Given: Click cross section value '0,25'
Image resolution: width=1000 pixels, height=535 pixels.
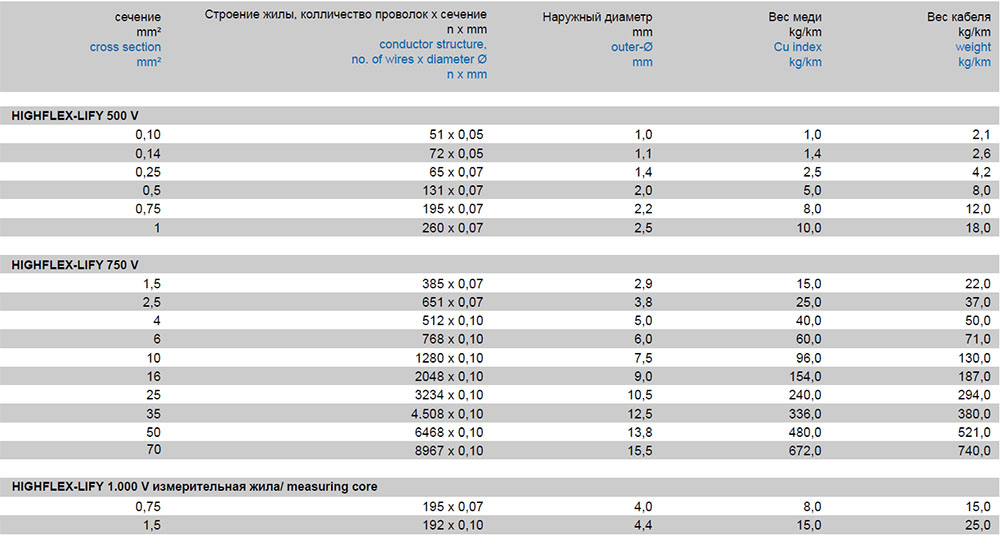Looking at the screenshot, I should (x=148, y=172).
